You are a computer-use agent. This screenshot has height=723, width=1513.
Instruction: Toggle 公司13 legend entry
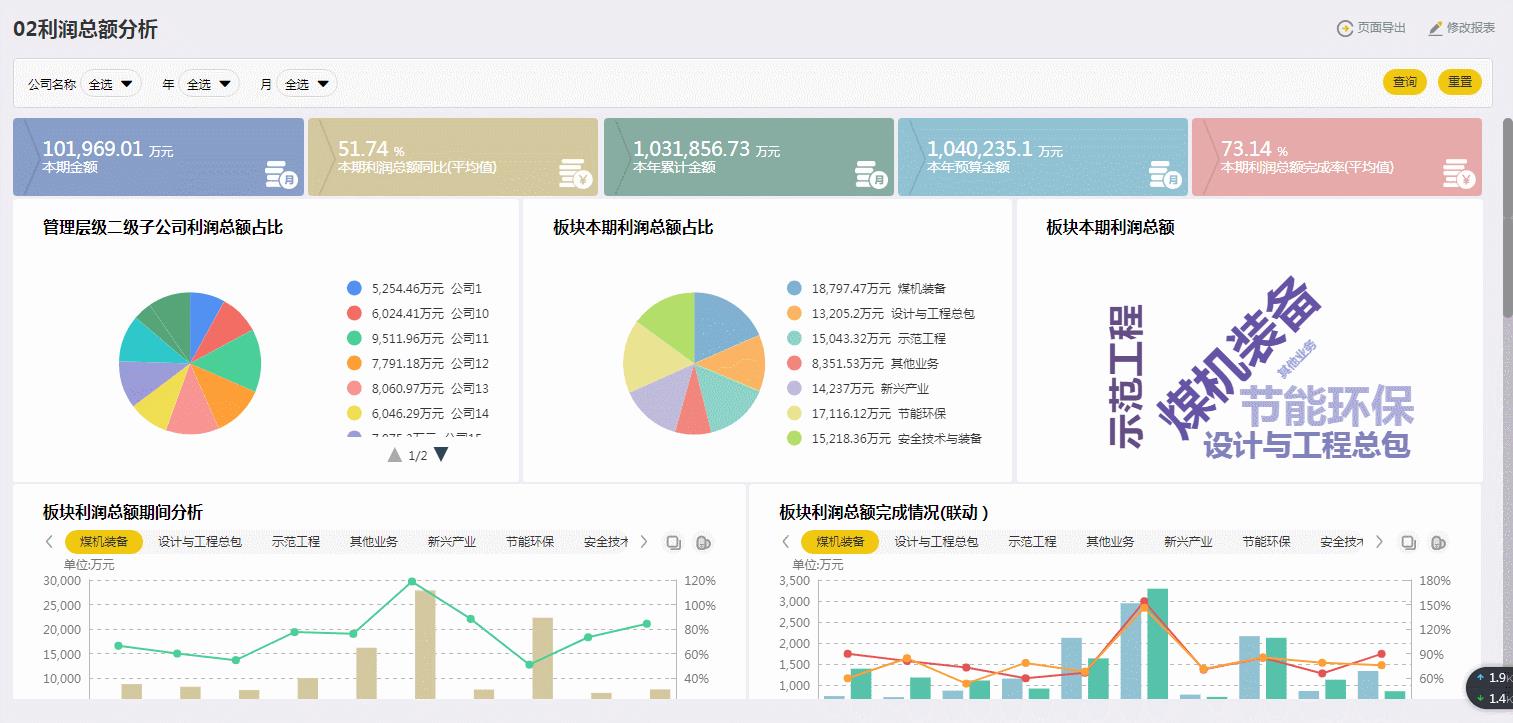coord(417,388)
